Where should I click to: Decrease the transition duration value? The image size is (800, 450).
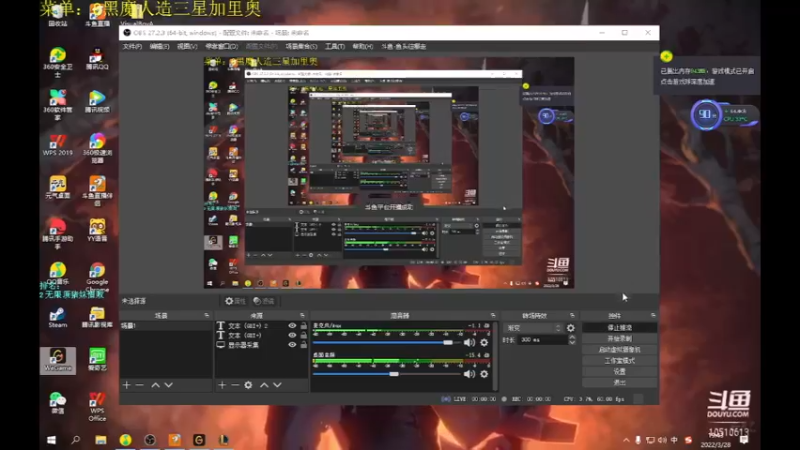(572, 342)
